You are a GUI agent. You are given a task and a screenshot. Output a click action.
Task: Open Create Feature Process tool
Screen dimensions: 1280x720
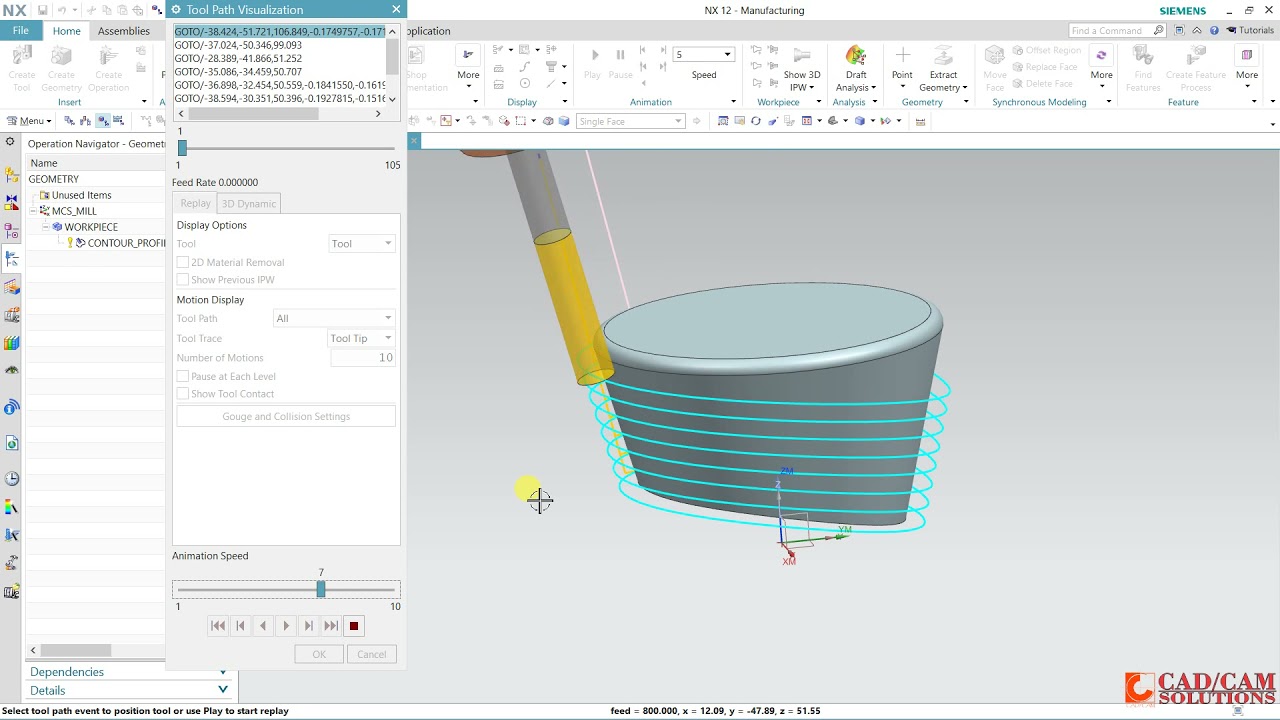[1195, 68]
